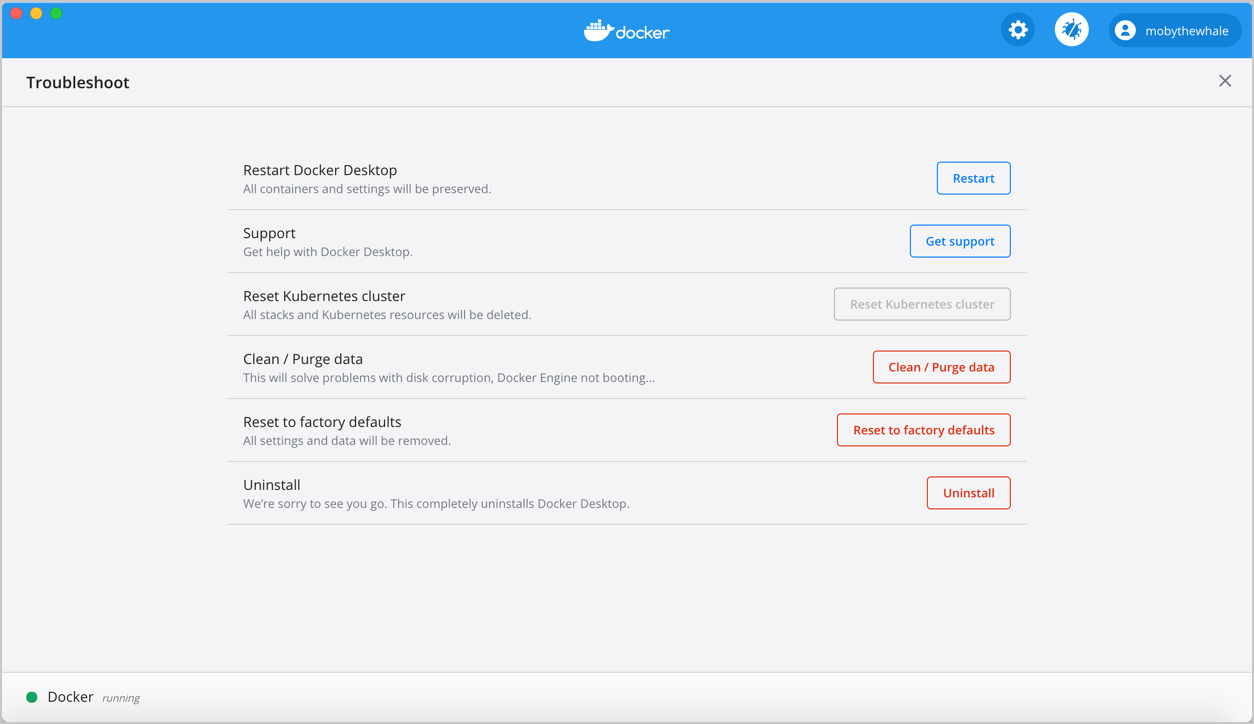Open Get support
Image resolution: width=1254 pixels, height=724 pixels.
(960, 241)
